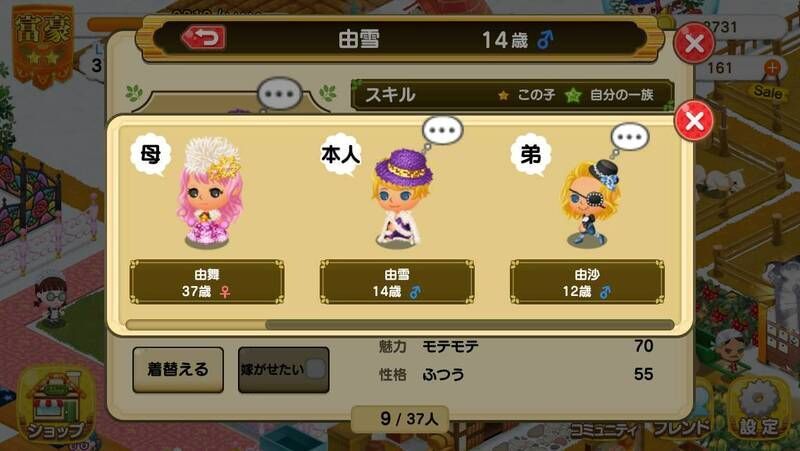Image resolution: width=800 pixels, height=451 pixels.
Task: Click the orange plus icon near 161
Action: point(772,66)
